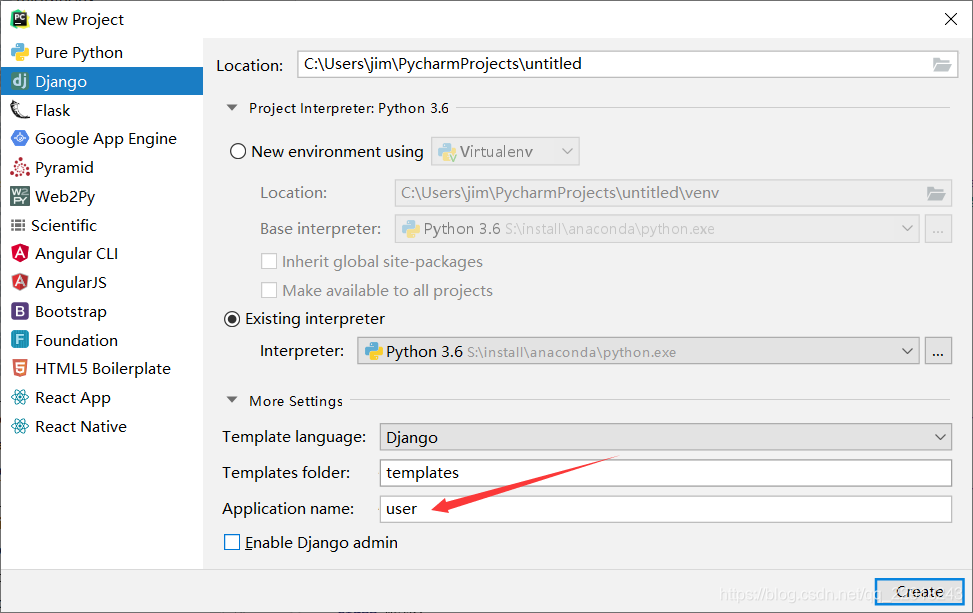Click the Python icon in Interpreter field
The image size is (973, 613).
click(374, 351)
